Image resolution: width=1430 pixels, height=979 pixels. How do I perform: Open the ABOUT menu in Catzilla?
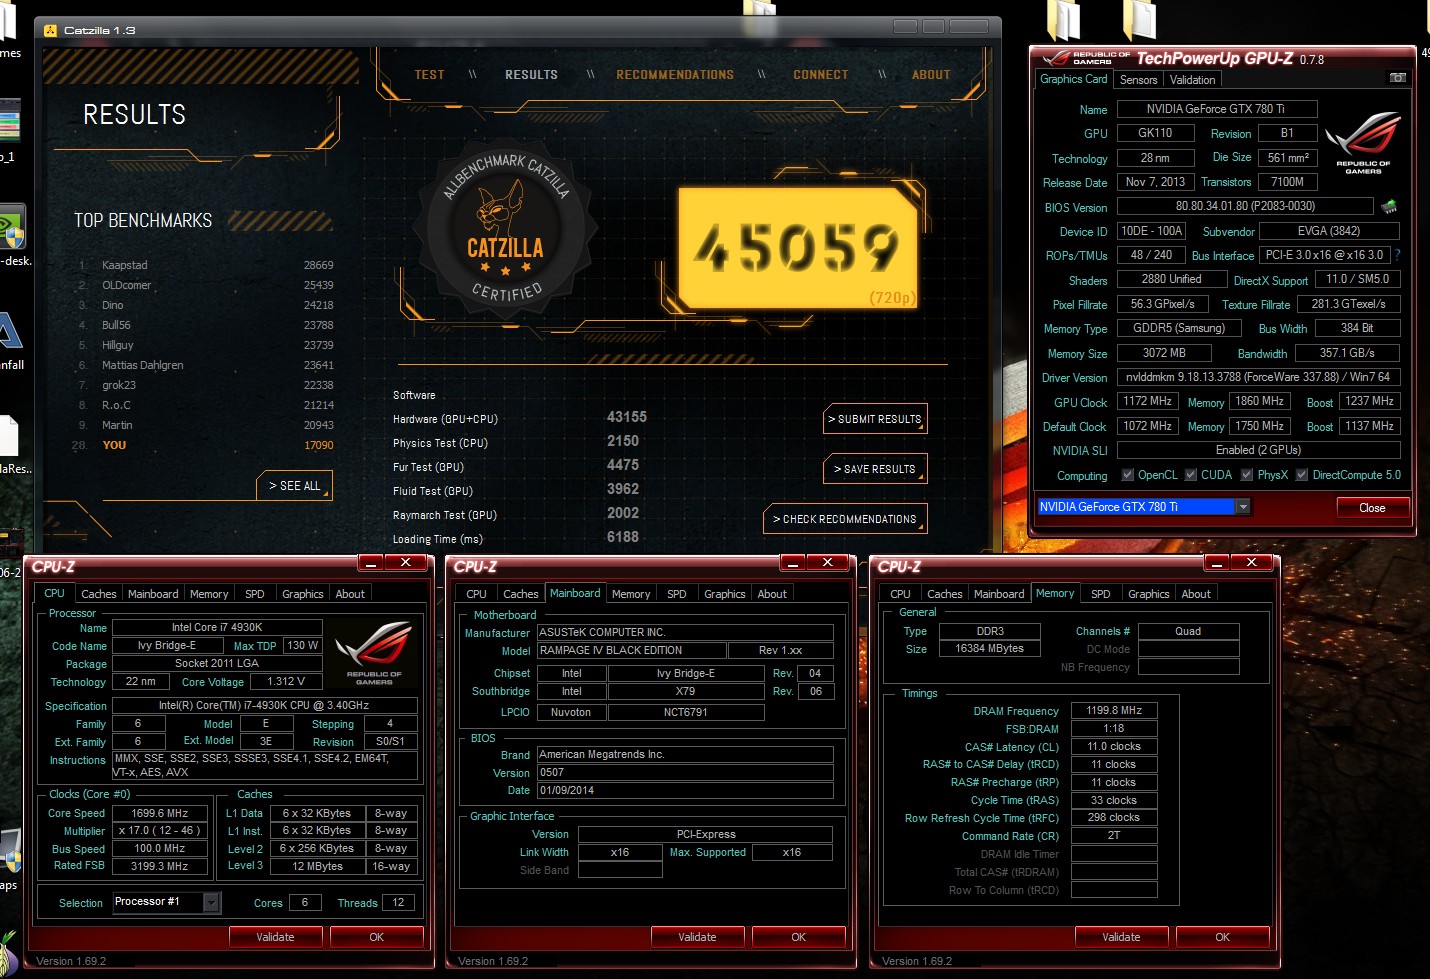[x=931, y=75]
